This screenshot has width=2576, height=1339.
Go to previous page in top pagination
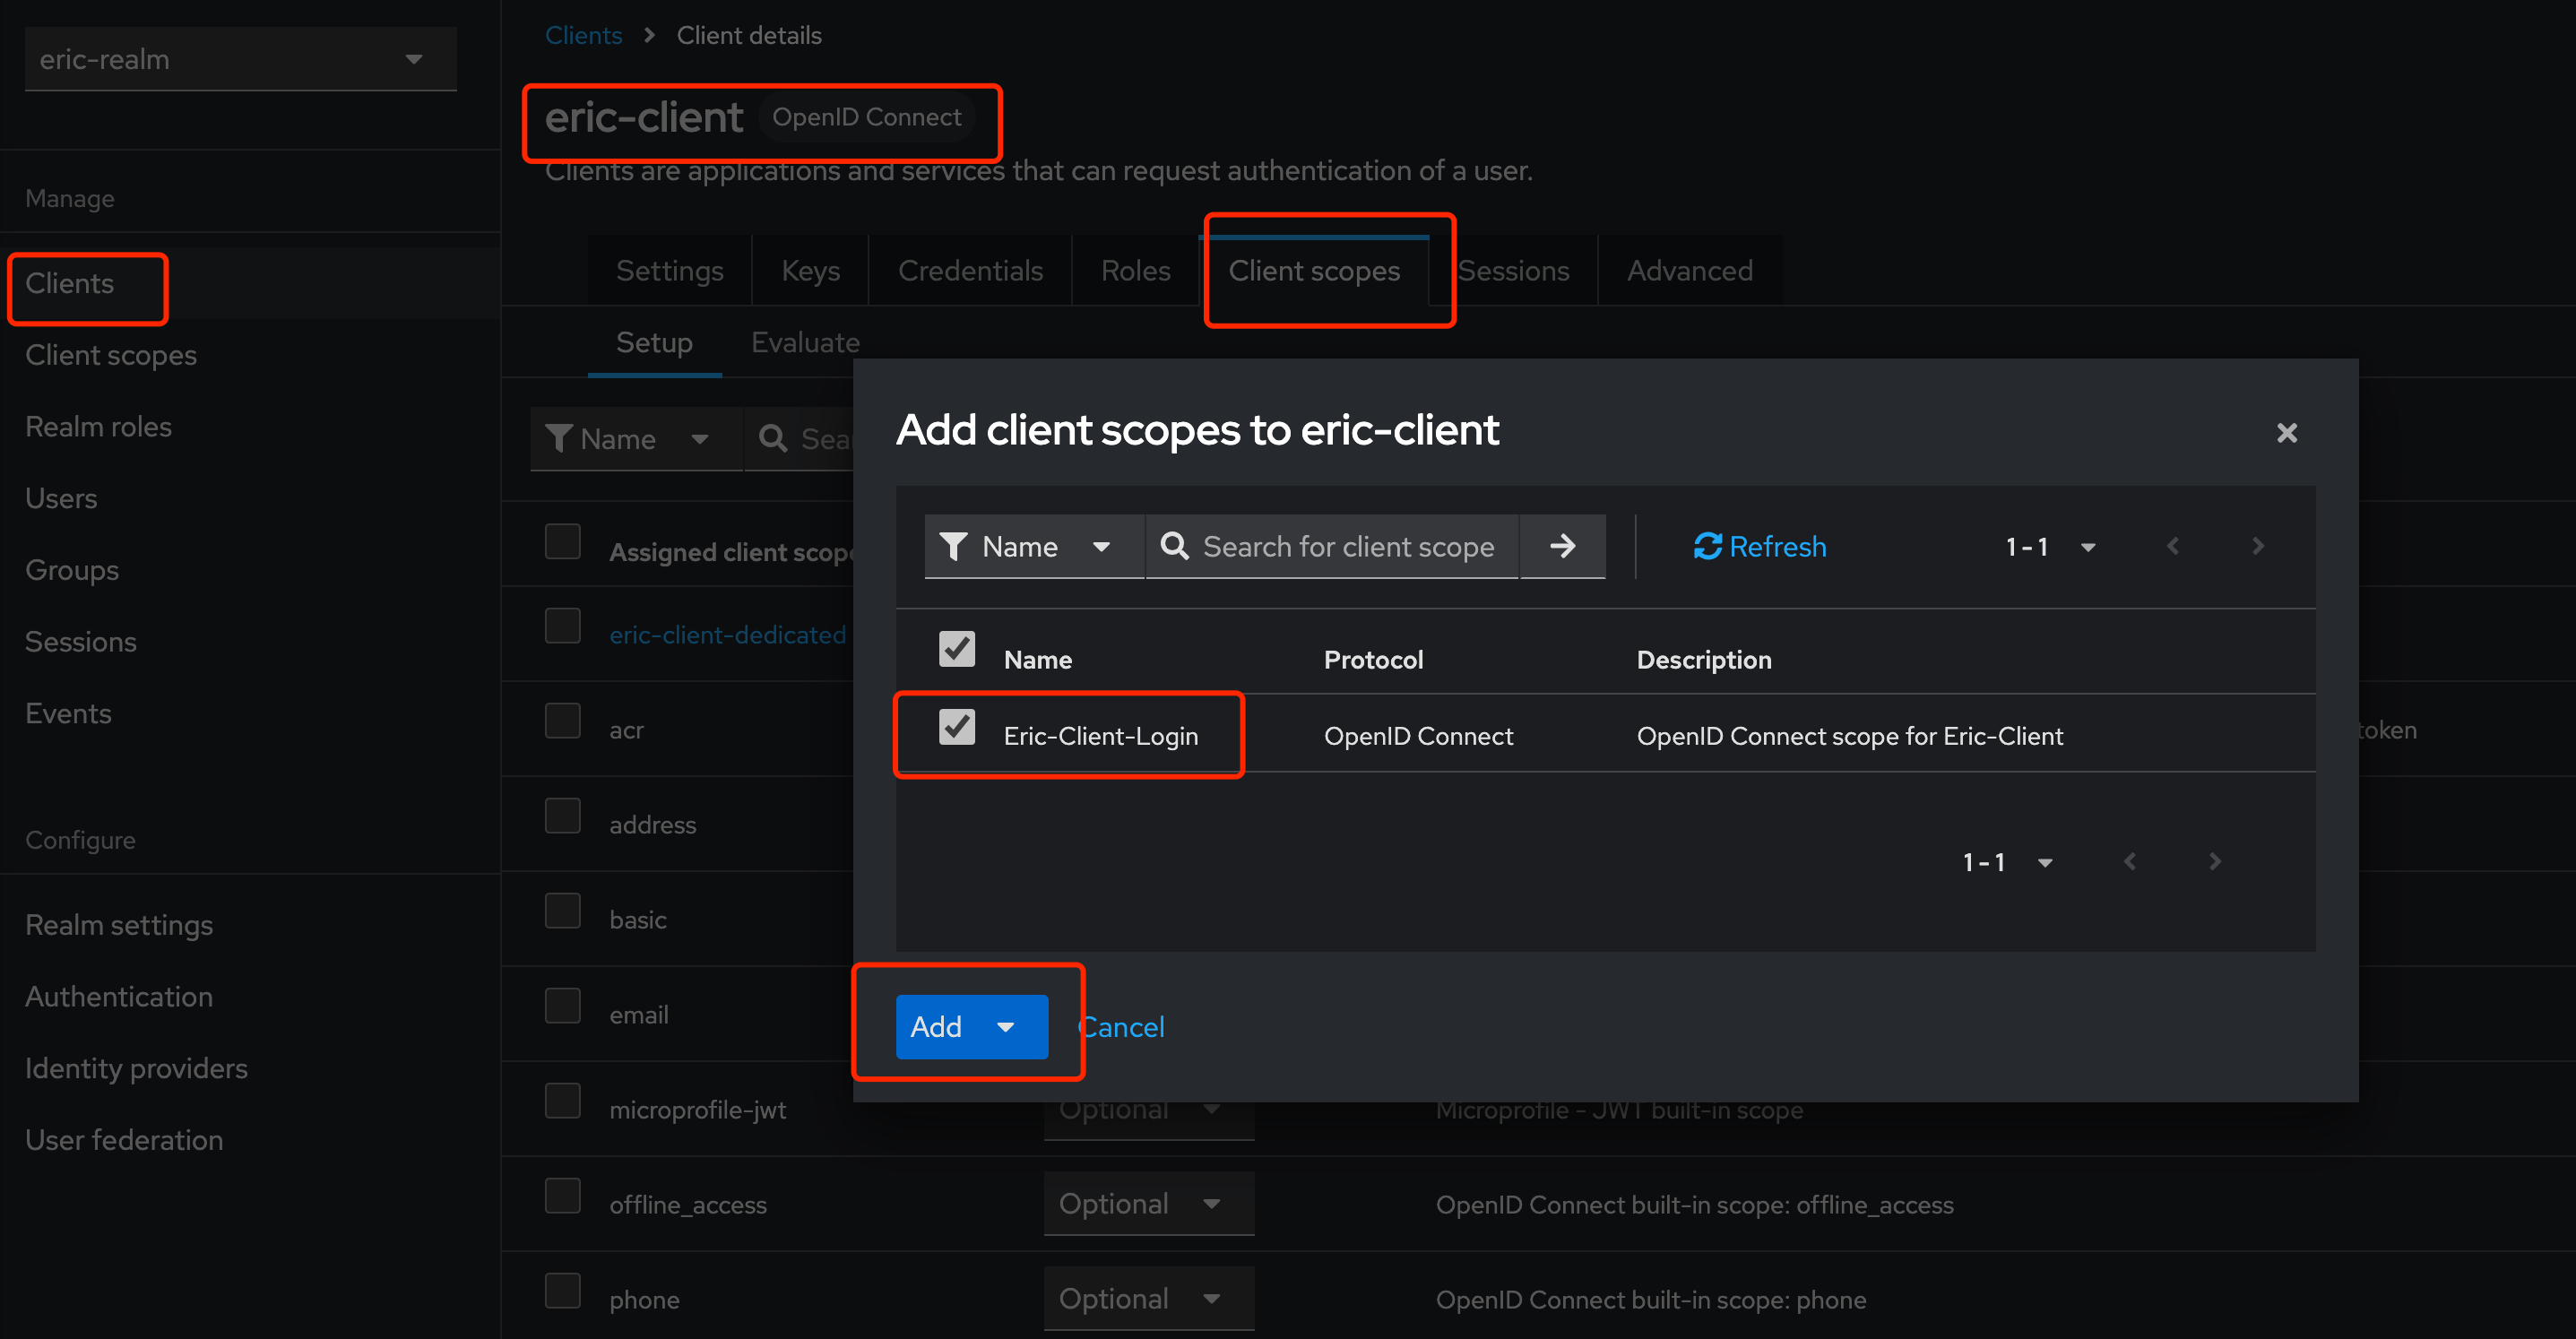[x=2172, y=546]
